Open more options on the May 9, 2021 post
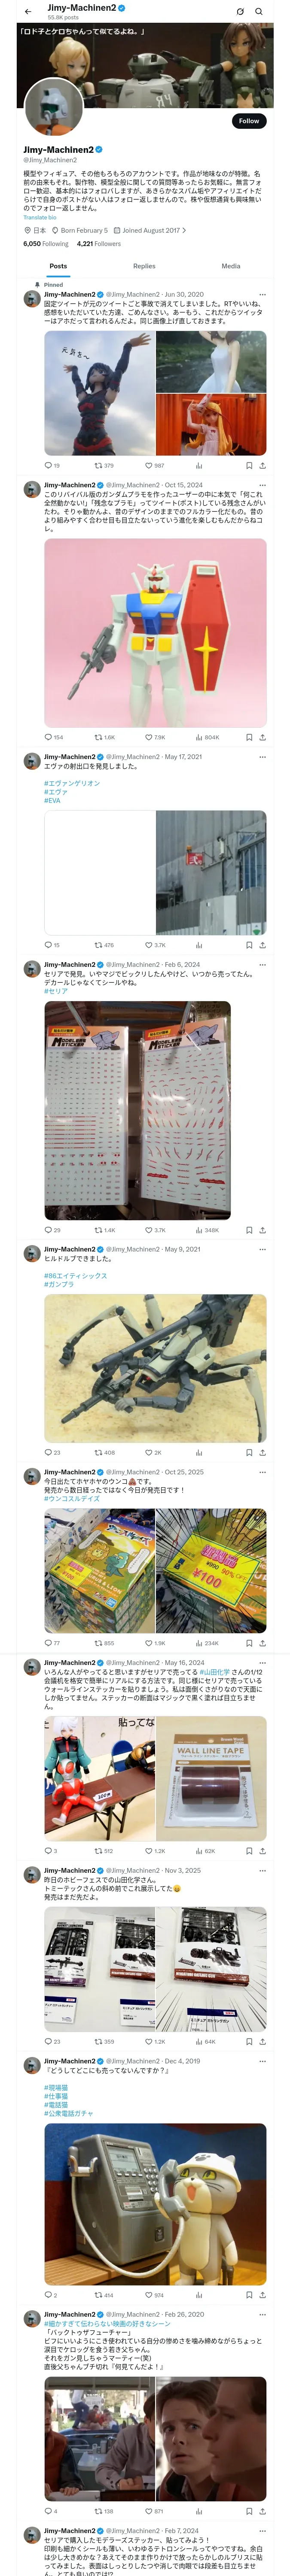This screenshot has height=2576, width=290. [x=262, y=1249]
